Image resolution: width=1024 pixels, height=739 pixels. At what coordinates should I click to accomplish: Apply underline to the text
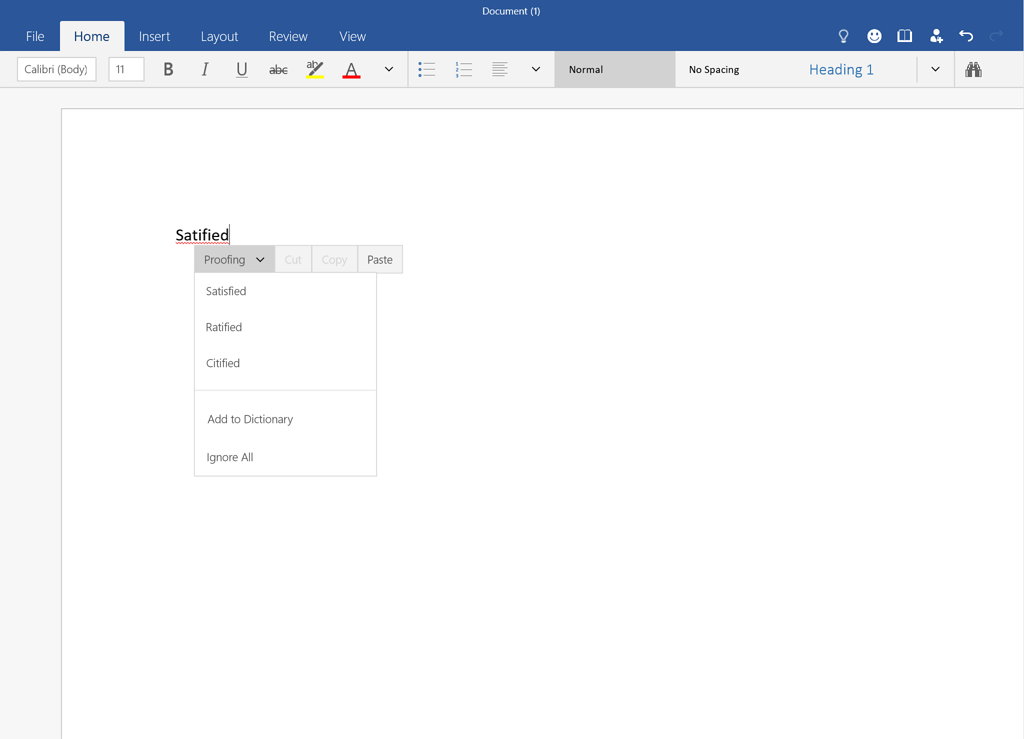click(241, 69)
